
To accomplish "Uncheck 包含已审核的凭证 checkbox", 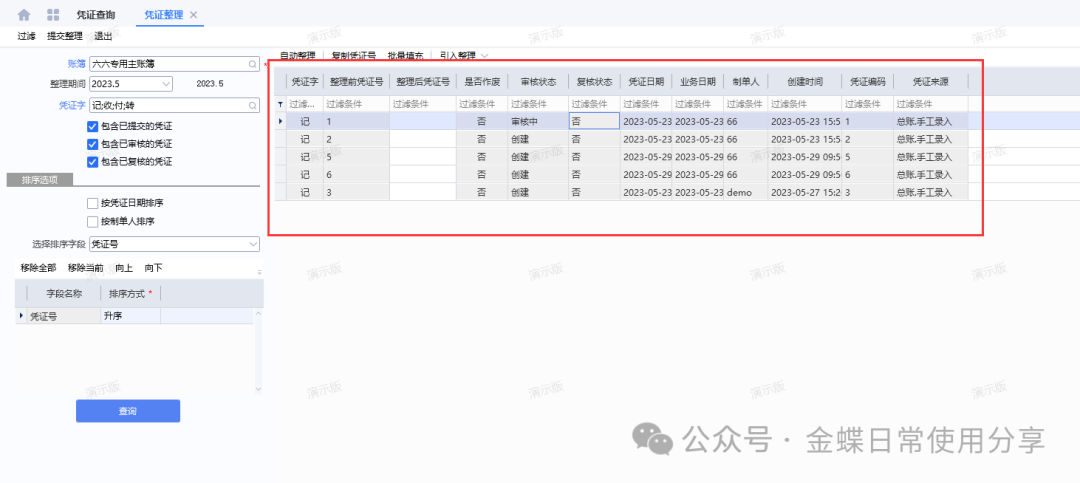I will tap(93, 144).
